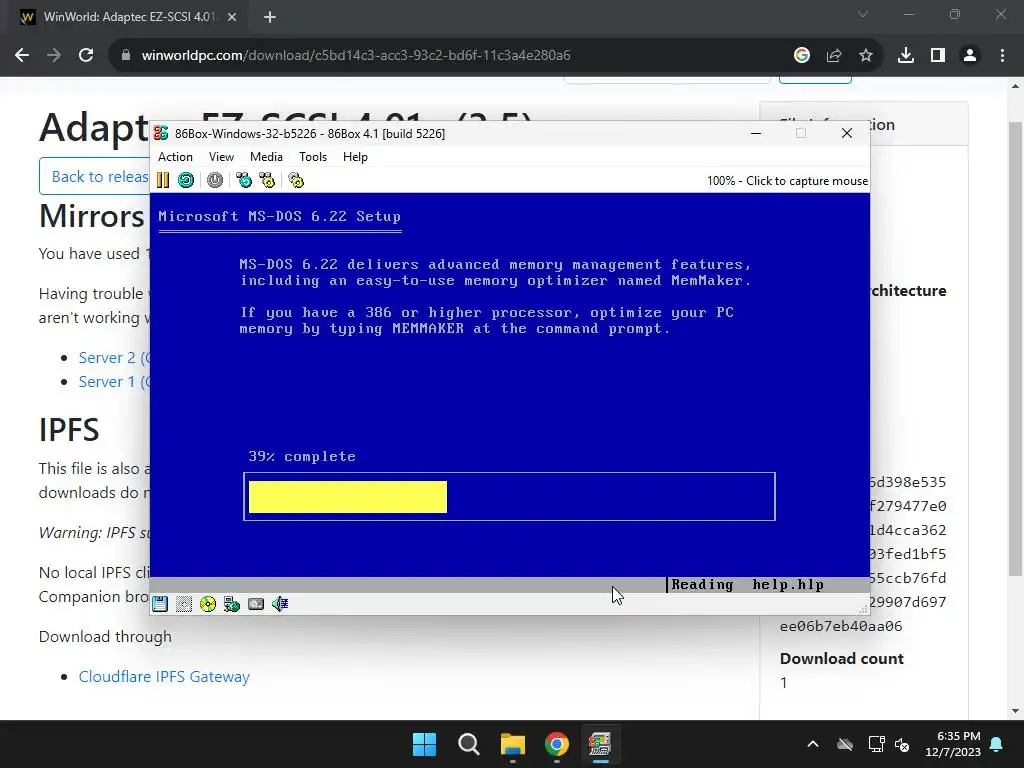This screenshot has height=768, width=1024.
Task: Open Chrome tab search chevron
Action: (863, 14)
